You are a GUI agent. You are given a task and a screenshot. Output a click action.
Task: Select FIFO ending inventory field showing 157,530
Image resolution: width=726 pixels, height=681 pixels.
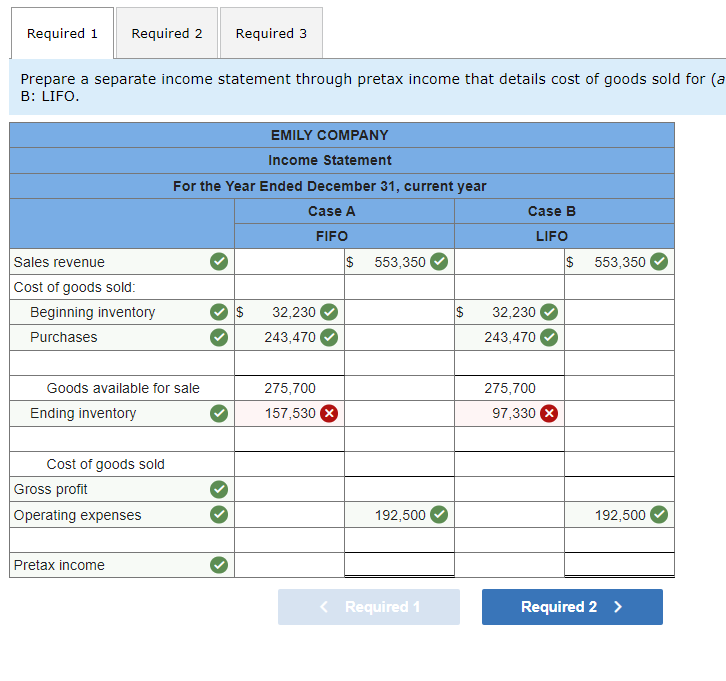(289, 413)
